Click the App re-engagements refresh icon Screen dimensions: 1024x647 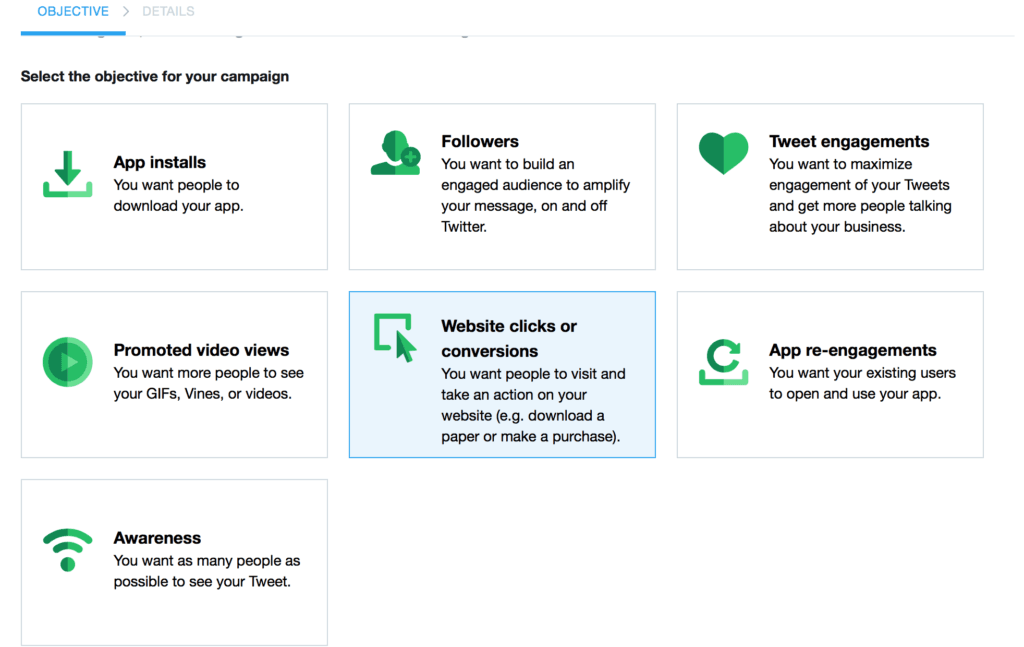723,361
